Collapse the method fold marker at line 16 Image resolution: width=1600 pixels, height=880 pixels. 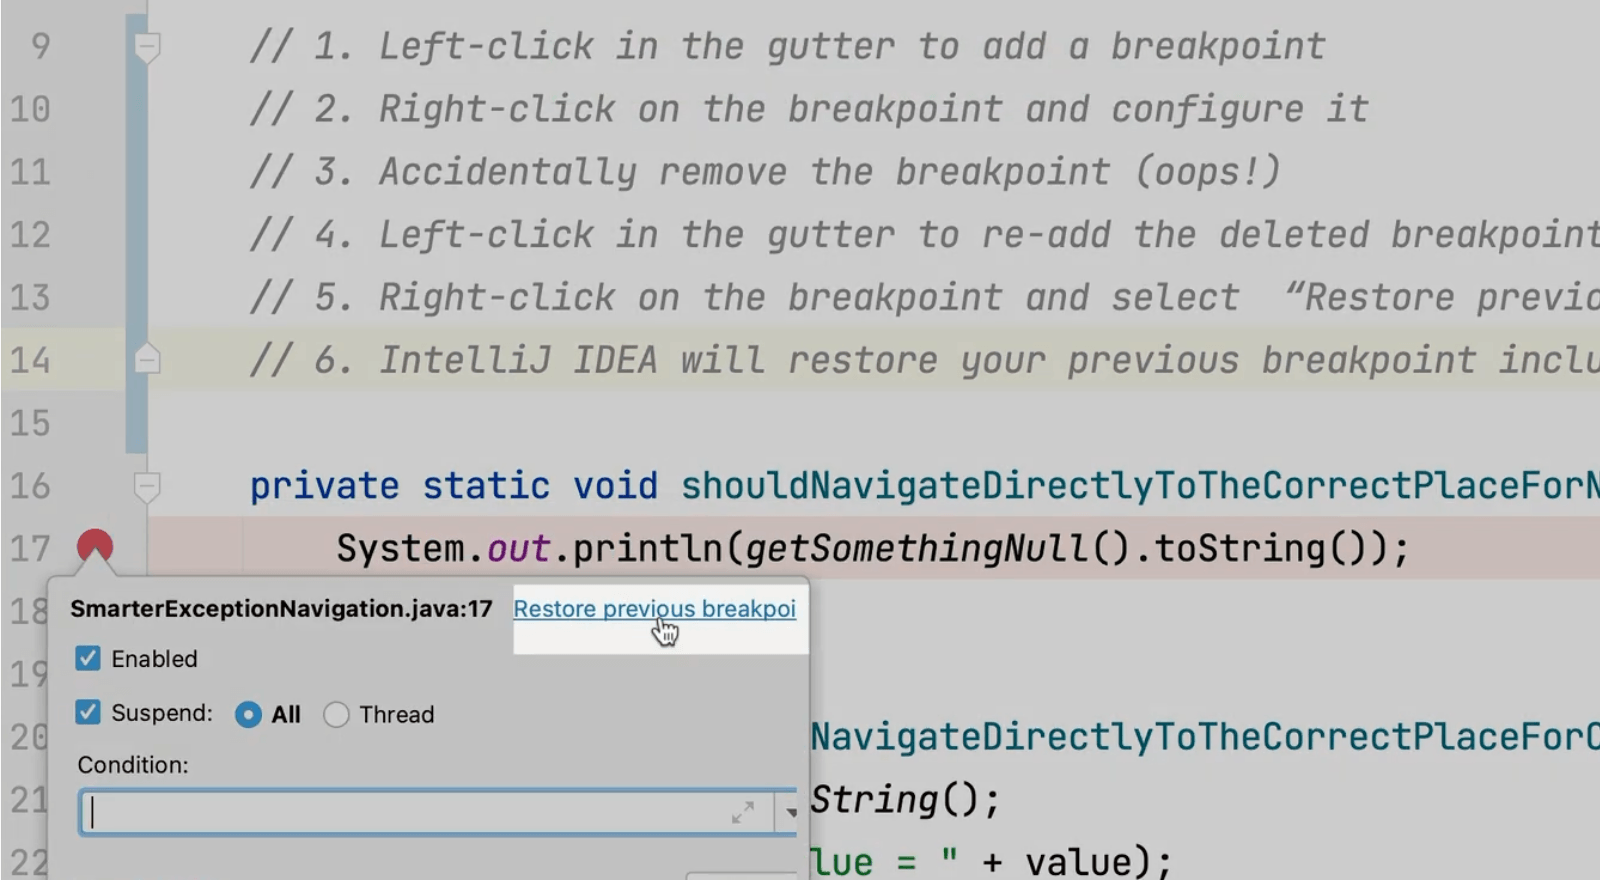click(x=147, y=487)
